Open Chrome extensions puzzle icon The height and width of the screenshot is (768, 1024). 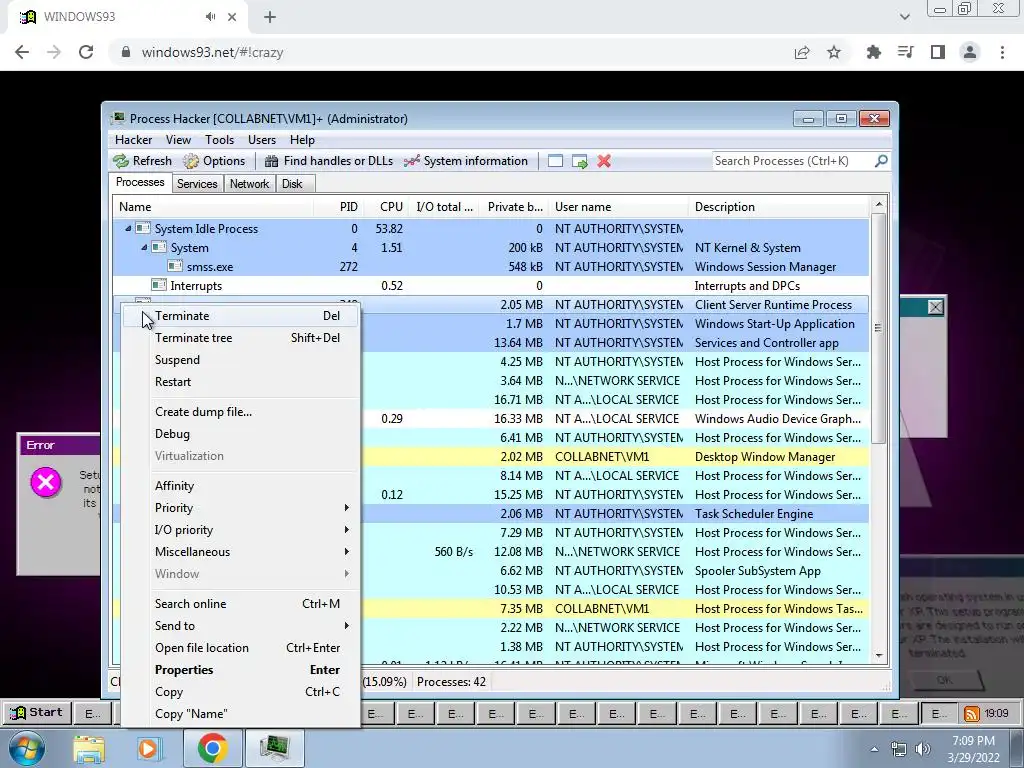873,52
